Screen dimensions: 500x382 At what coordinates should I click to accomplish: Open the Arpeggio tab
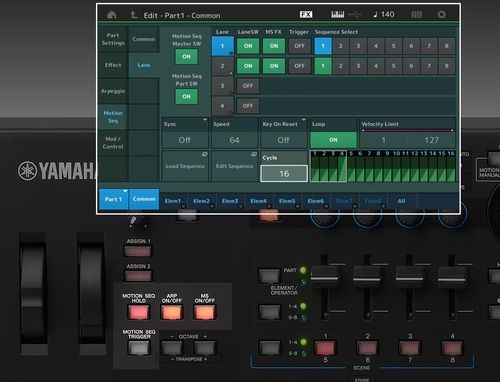pyautogui.click(x=113, y=91)
